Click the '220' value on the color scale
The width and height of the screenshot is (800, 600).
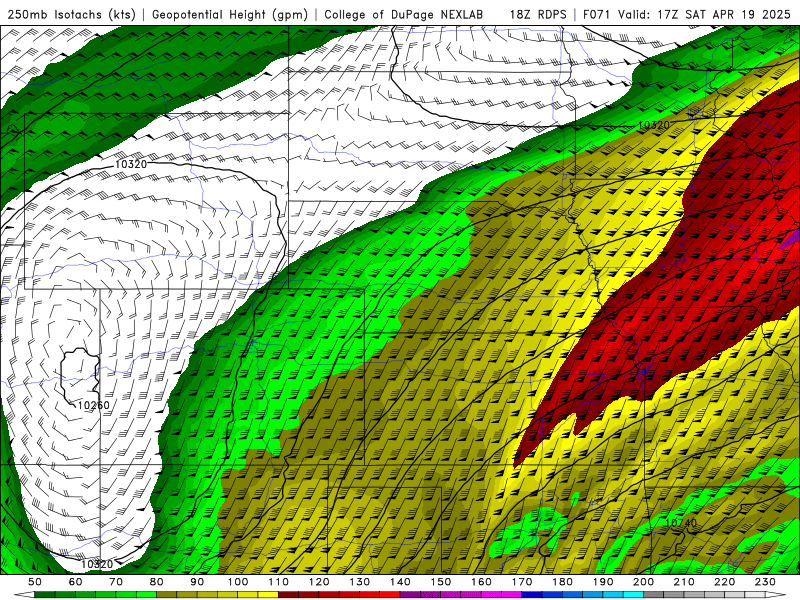[724, 582]
